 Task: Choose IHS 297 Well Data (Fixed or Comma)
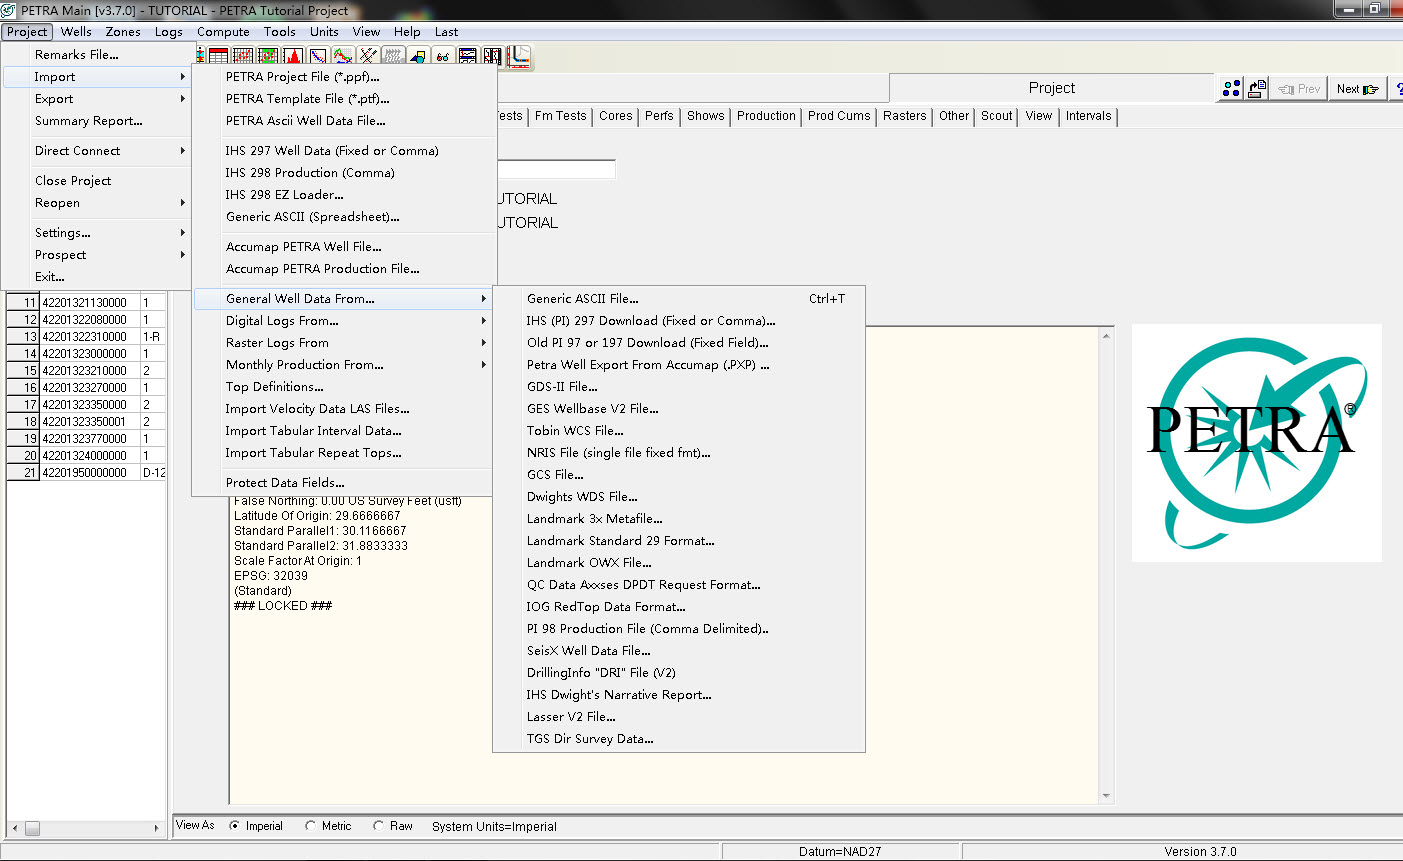tap(344, 151)
